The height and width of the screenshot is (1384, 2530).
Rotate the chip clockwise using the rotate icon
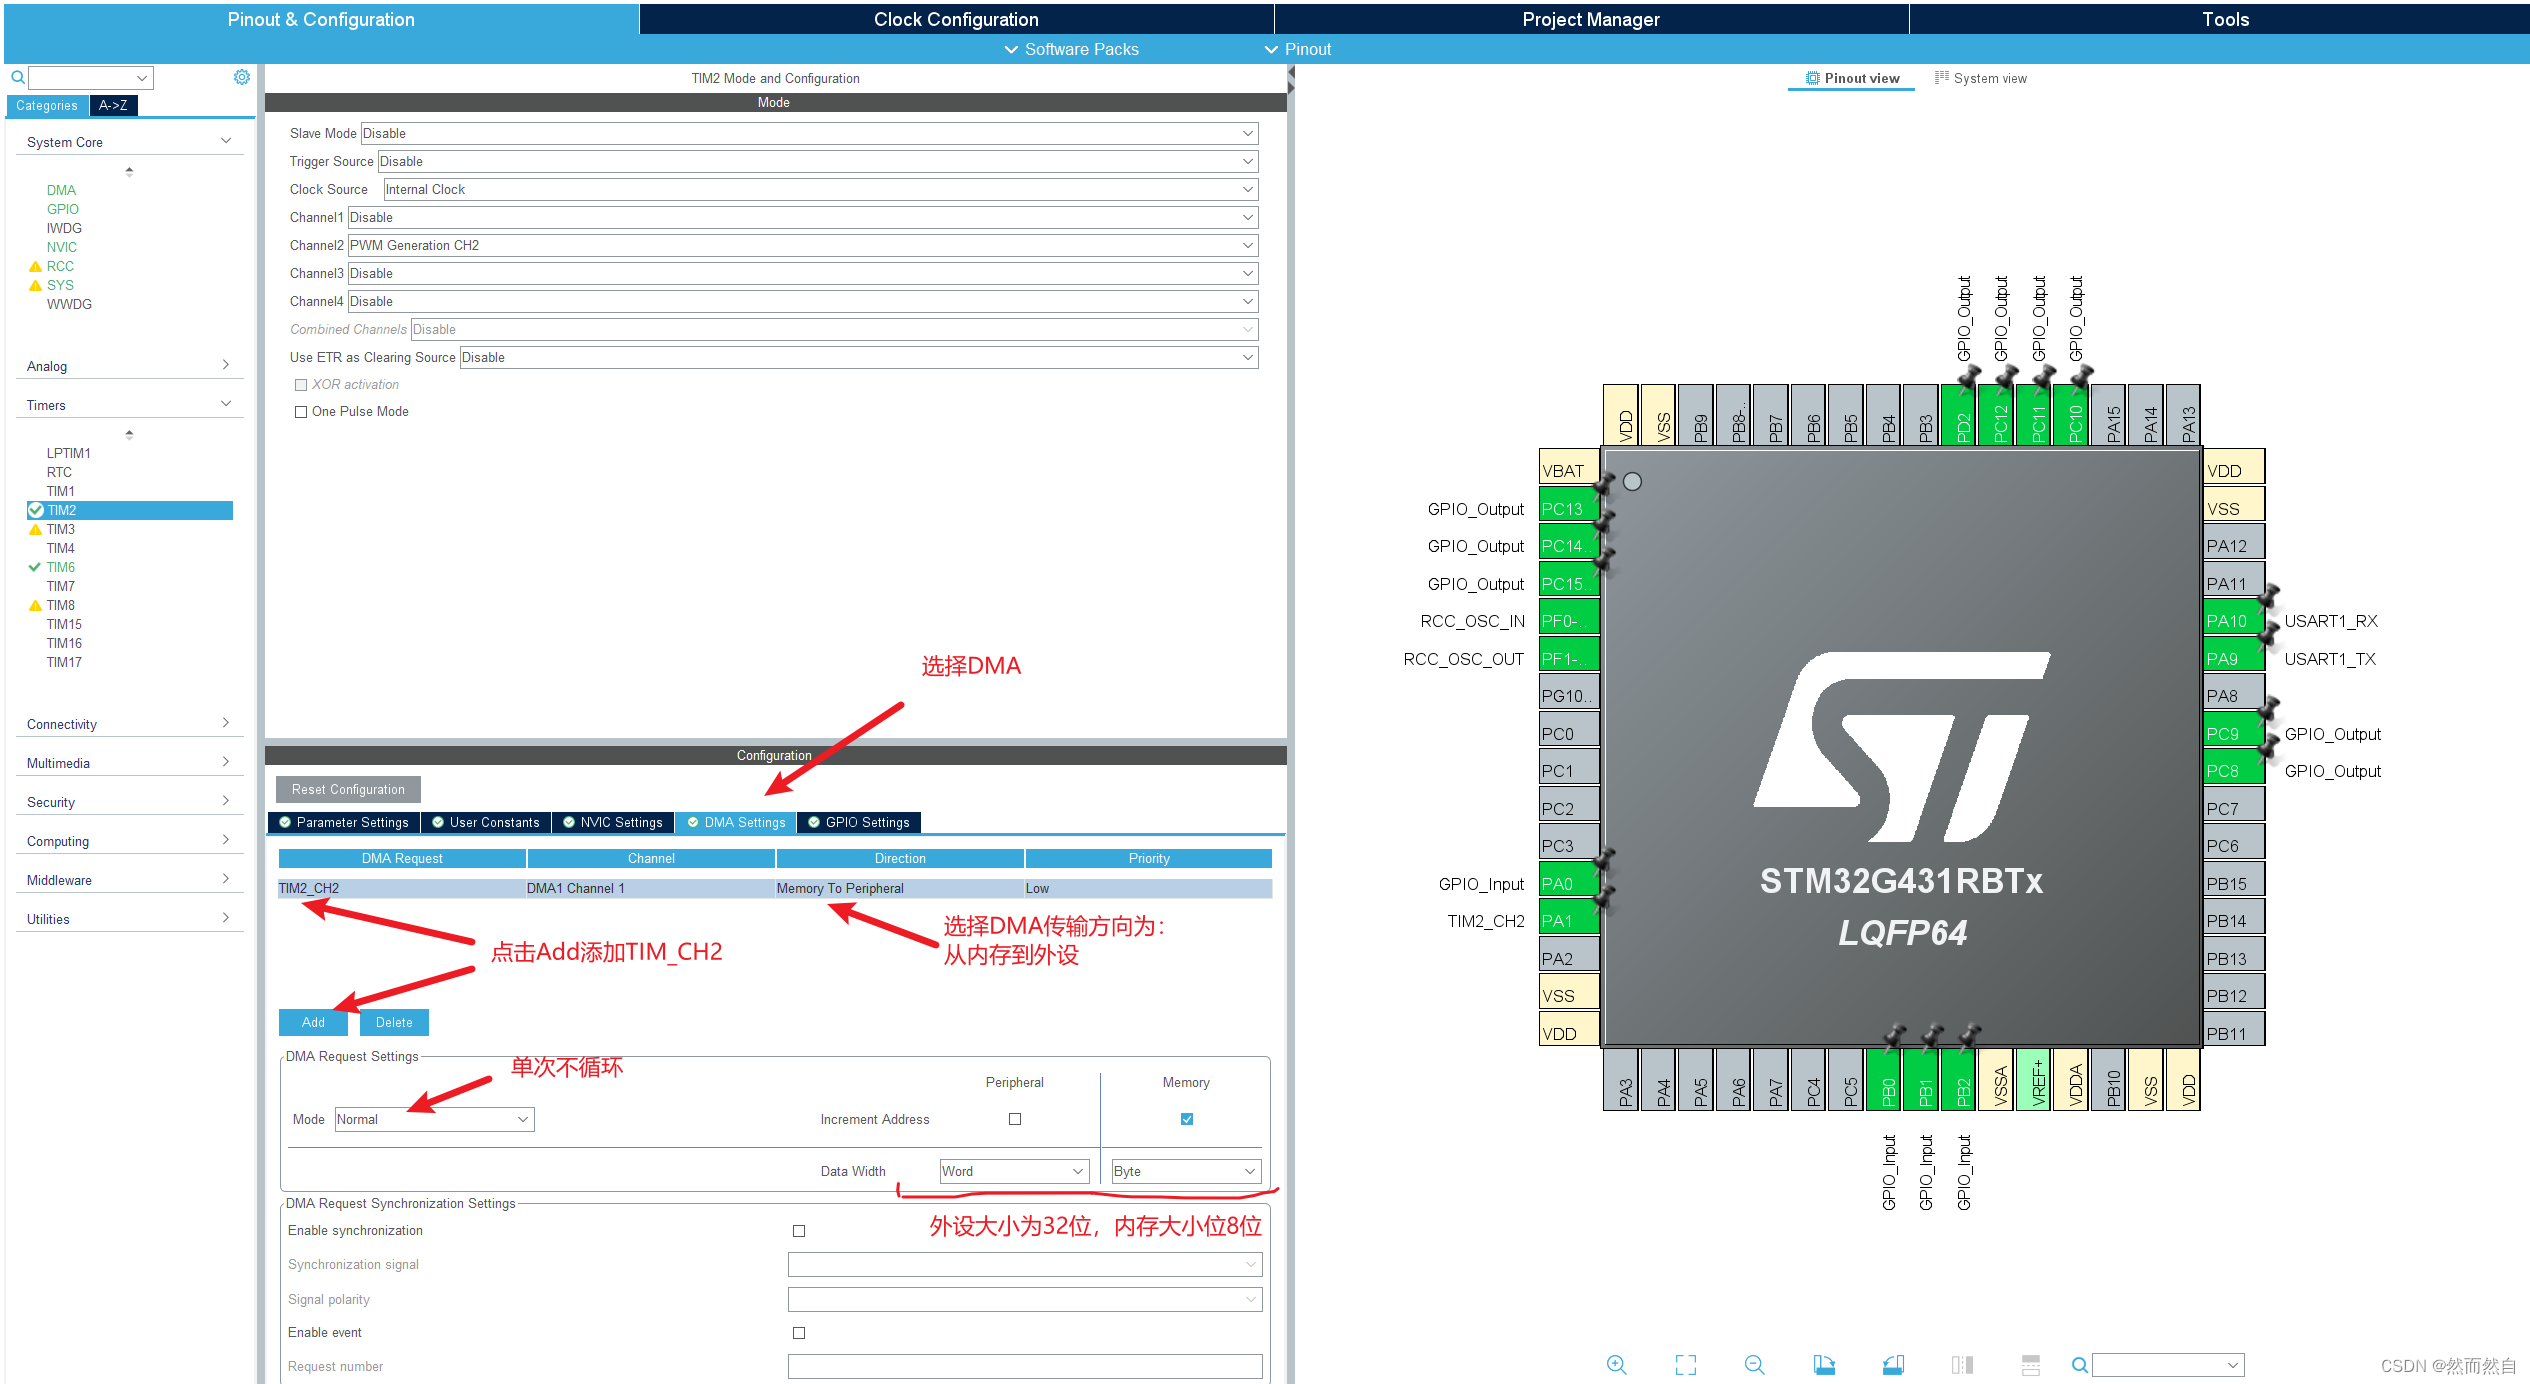point(1824,1364)
